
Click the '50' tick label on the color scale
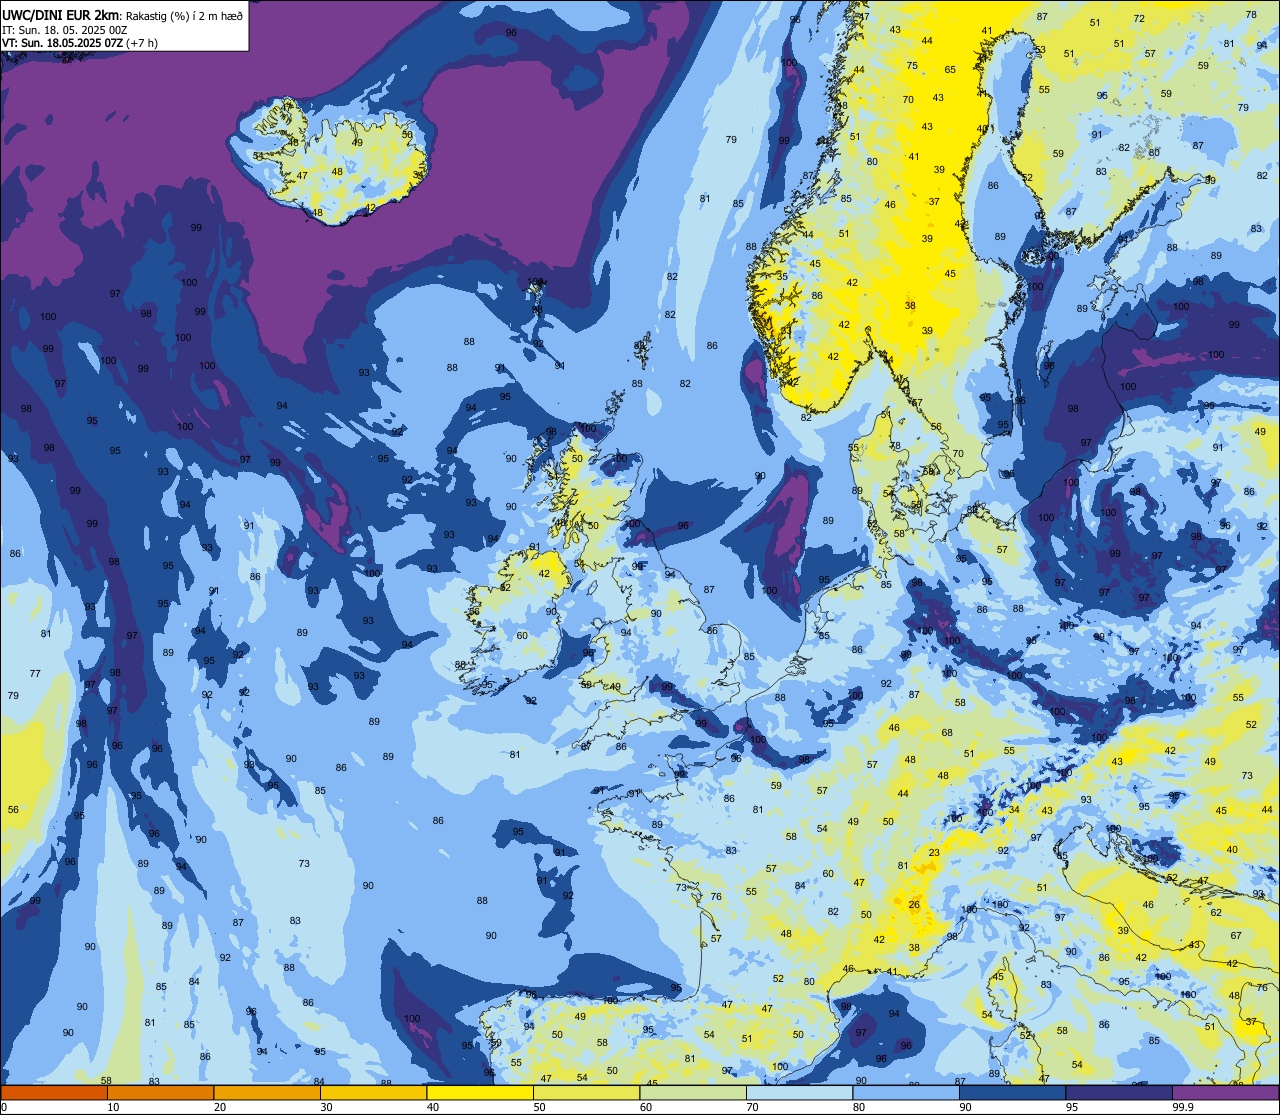pos(539,1107)
